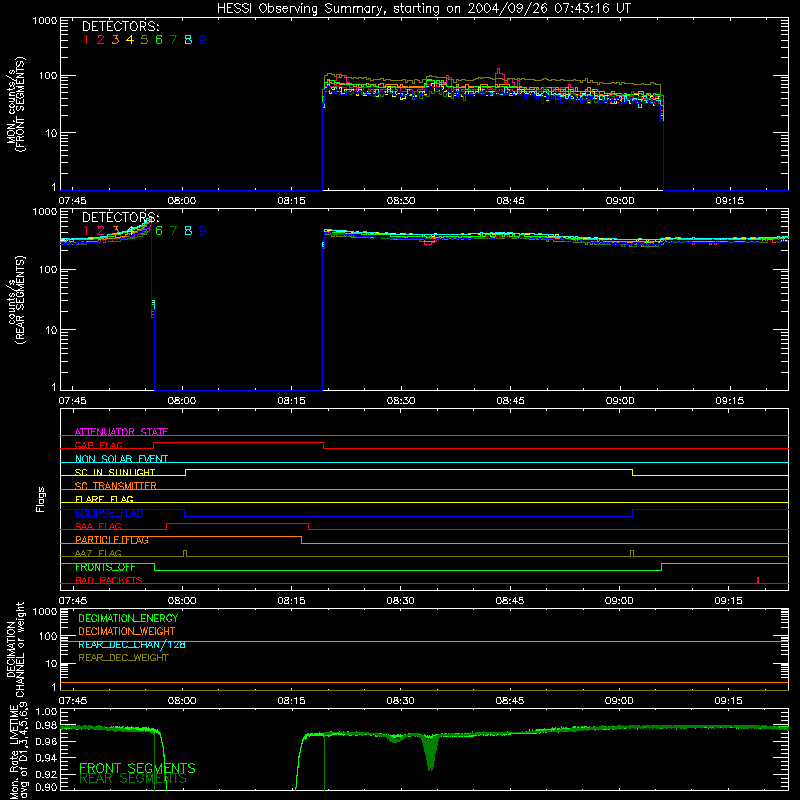Click the AAZ_FLAG pulse near 09:02
The width and height of the screenshot is (800, 800).
[632, 553]
